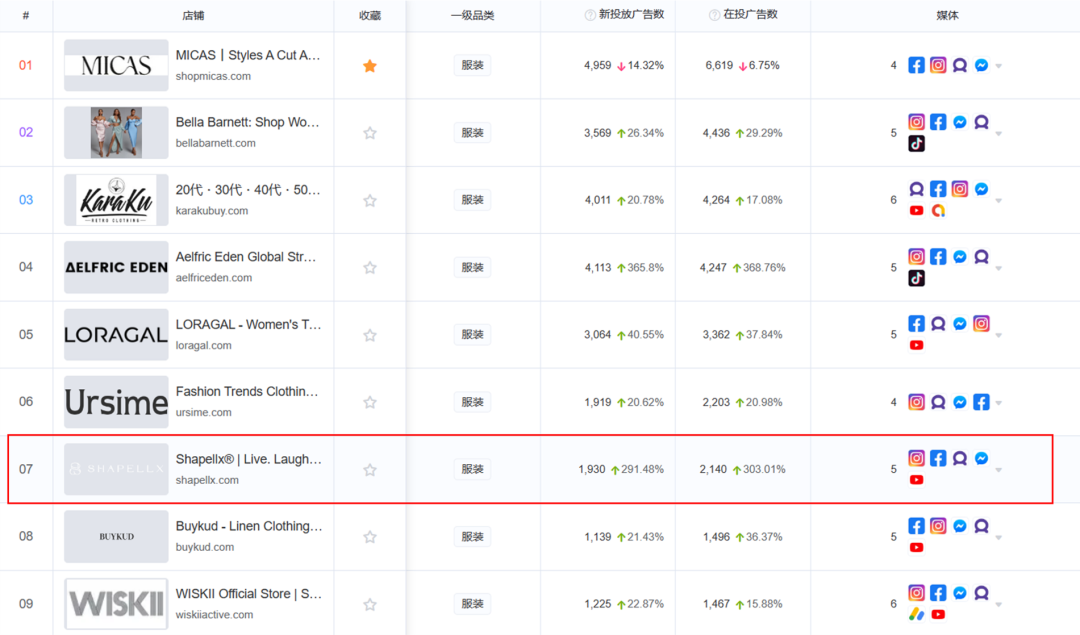
Task: Open the LORAGAL store title link
Action: 248,325
